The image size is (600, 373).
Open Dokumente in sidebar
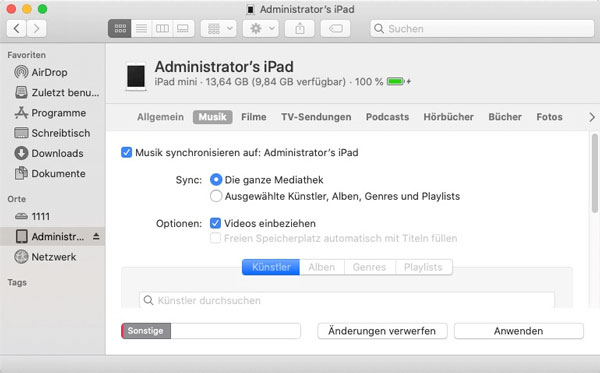point(50,174)
